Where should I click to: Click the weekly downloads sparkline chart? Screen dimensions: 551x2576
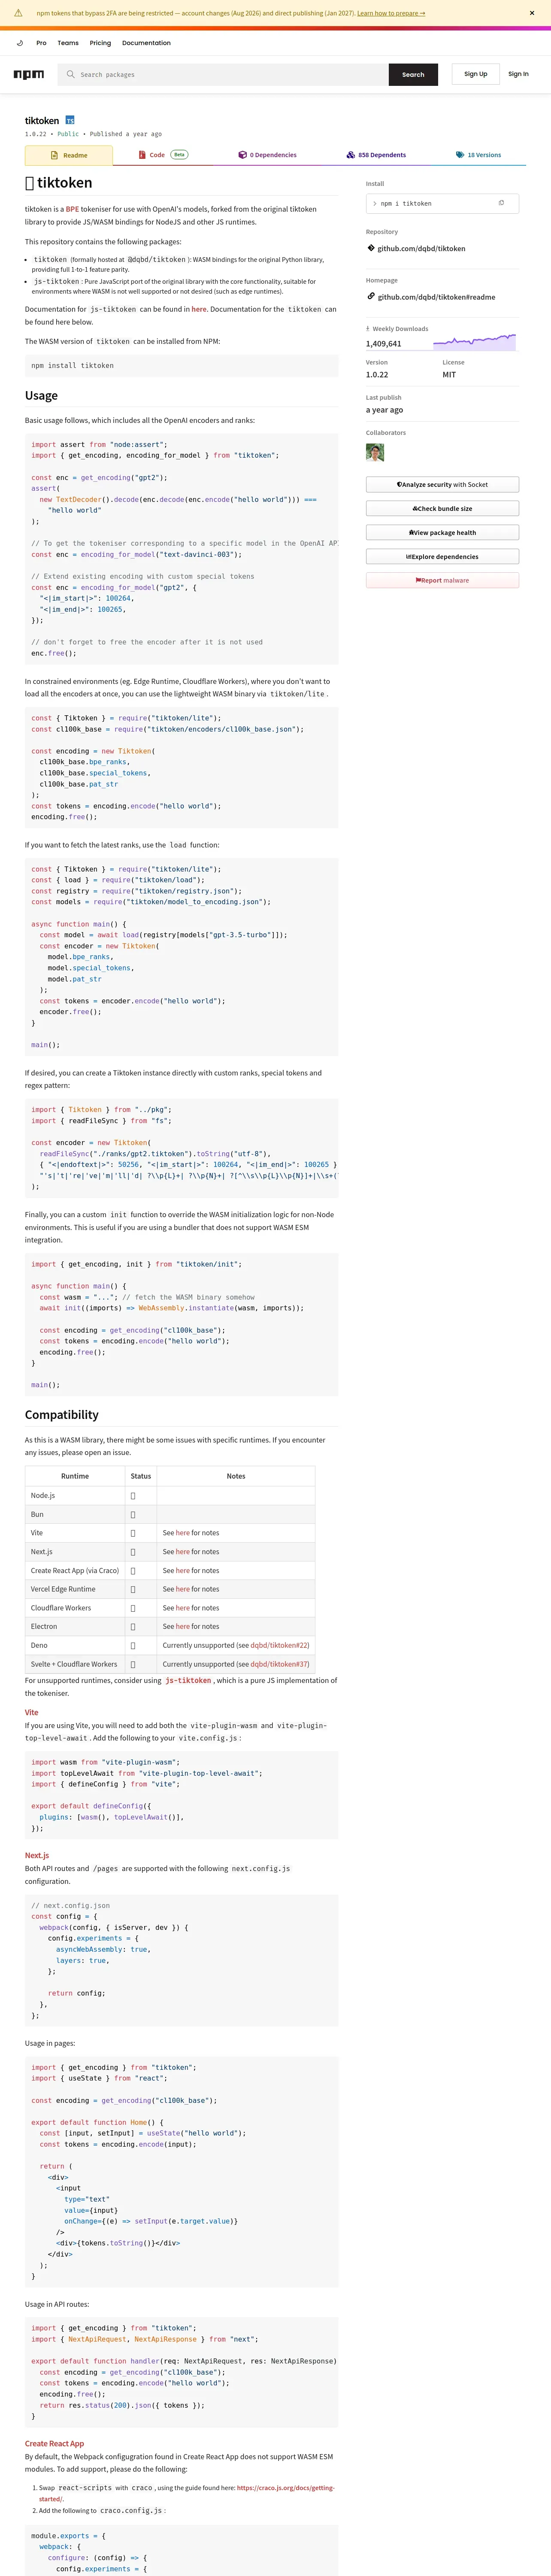(475, 341)
